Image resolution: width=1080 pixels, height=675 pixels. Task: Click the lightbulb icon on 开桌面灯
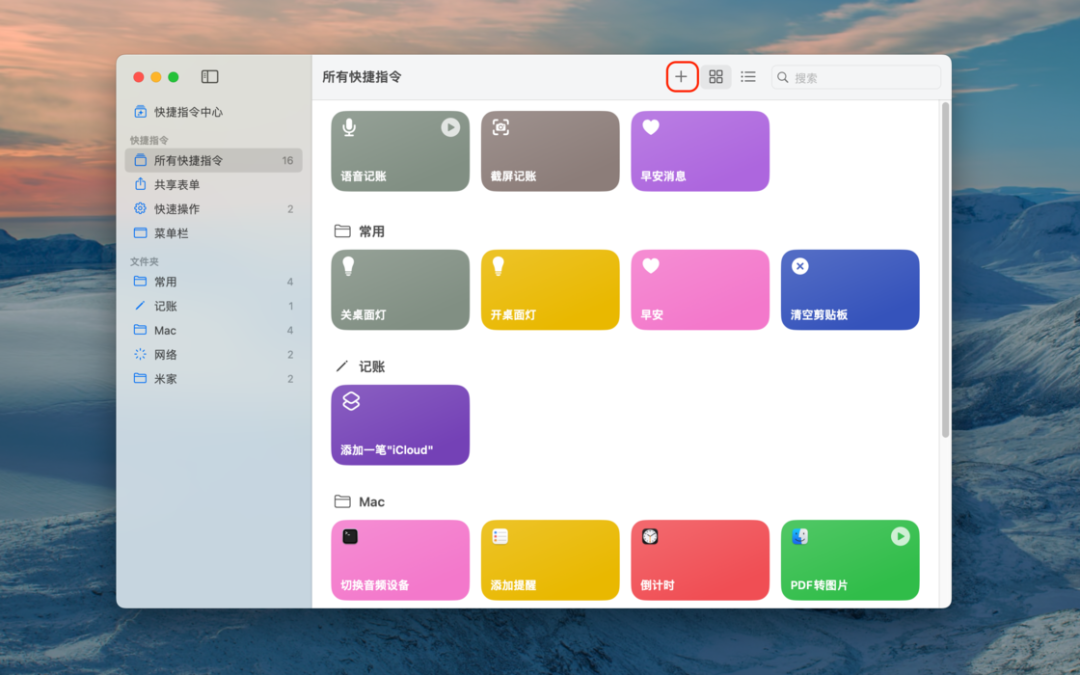click(x=498, y=266)
